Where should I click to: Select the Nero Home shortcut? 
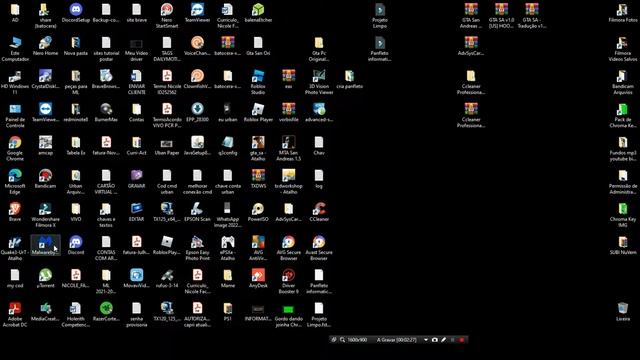[45, 46]
